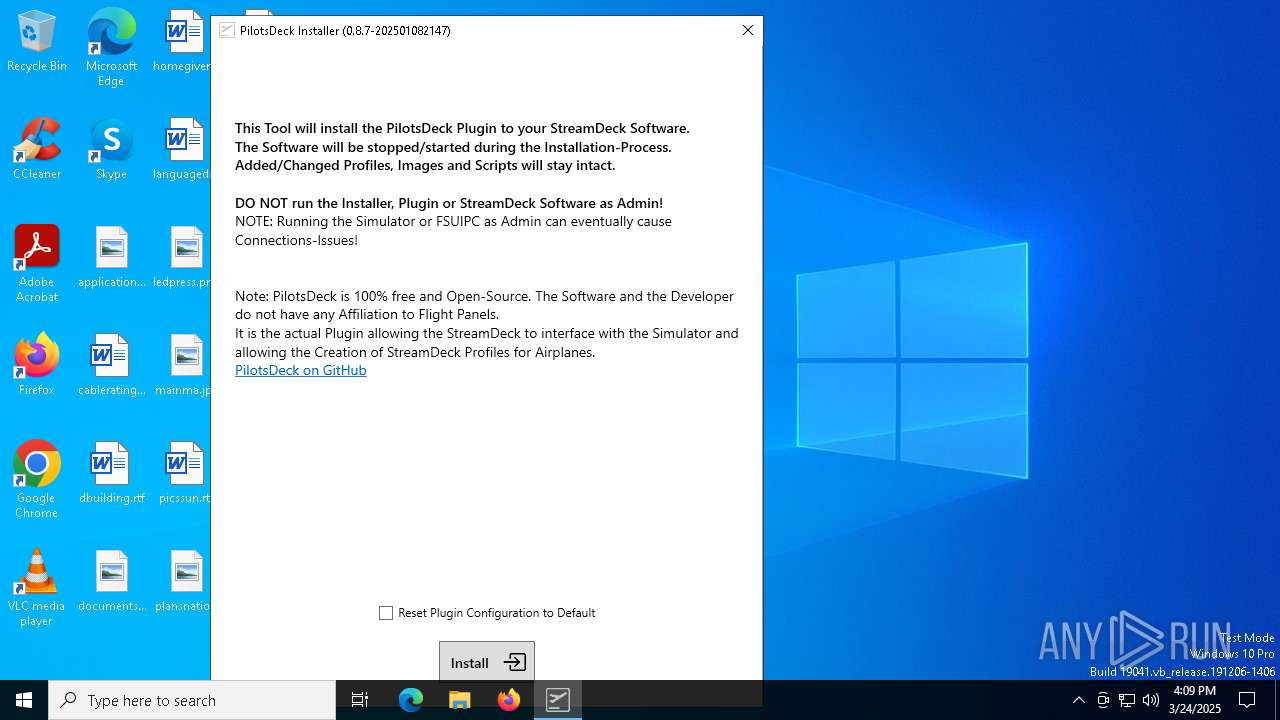Select Firefox desktop shortcut
Viewport: 1280px width, 720px height.
click(x=37, y=365)
